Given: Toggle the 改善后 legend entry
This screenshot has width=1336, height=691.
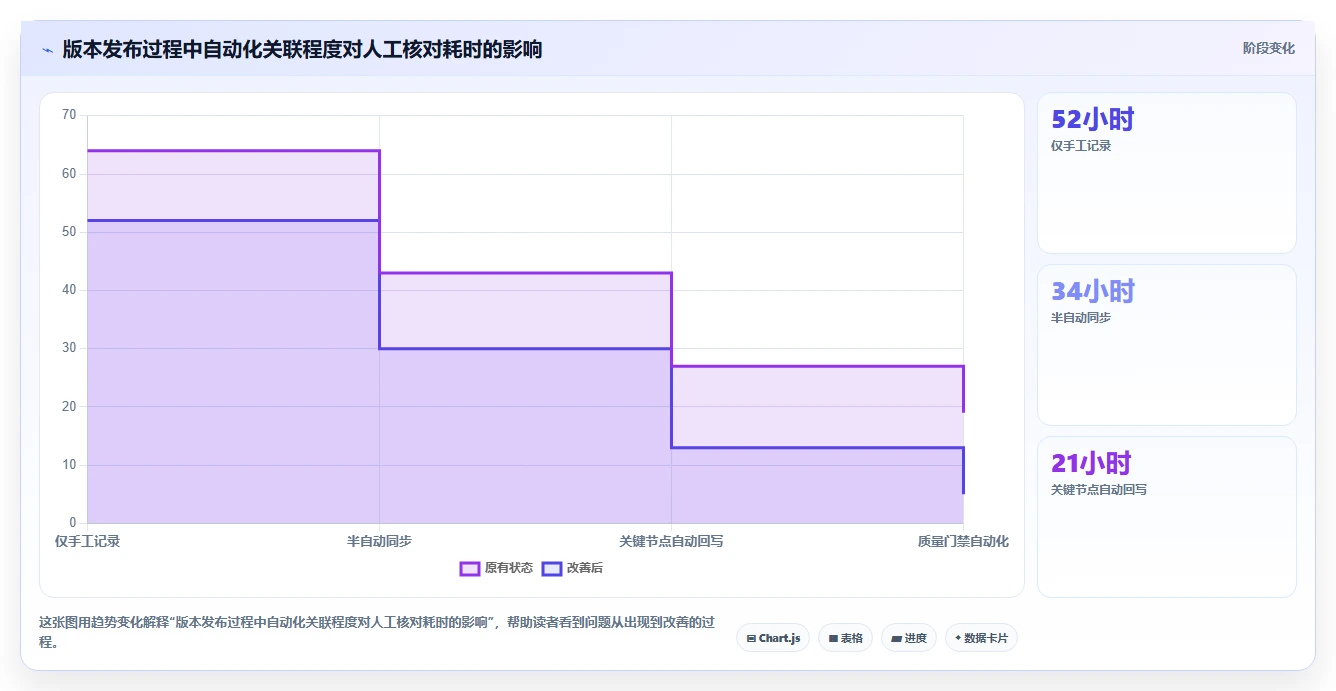Looking at the screenshot, I should (572, 568).
